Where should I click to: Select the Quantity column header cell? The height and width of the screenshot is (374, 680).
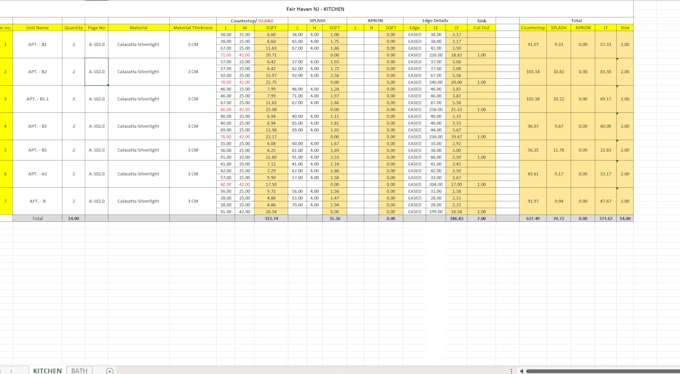point(73,28)
